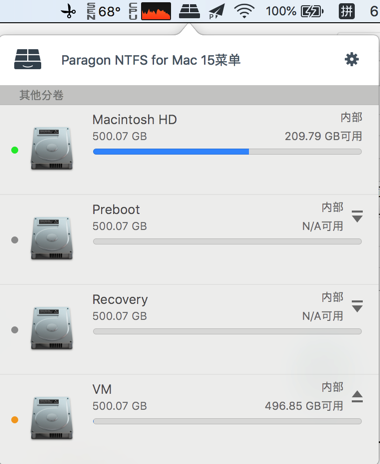Eject the VM volume using the eject button
Viewport: 380px width, 464px height.
point(357,396)
